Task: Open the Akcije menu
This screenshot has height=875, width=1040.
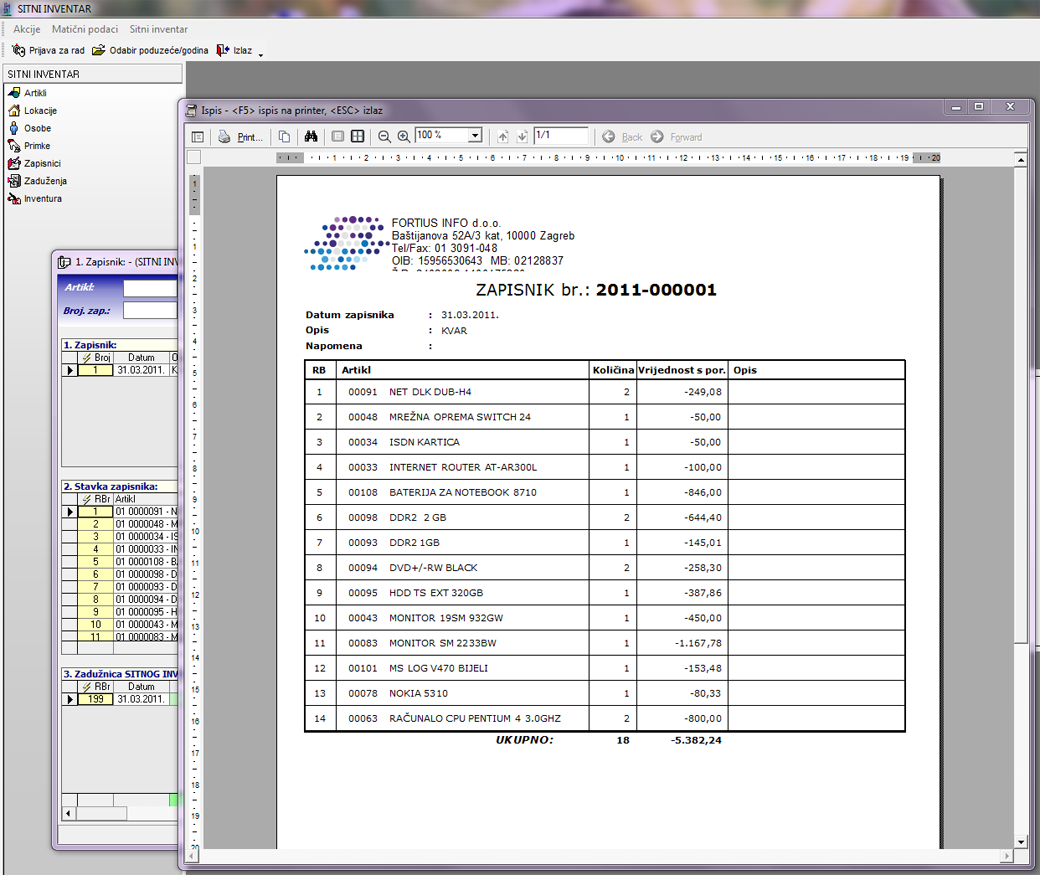Action: (27, 29)
